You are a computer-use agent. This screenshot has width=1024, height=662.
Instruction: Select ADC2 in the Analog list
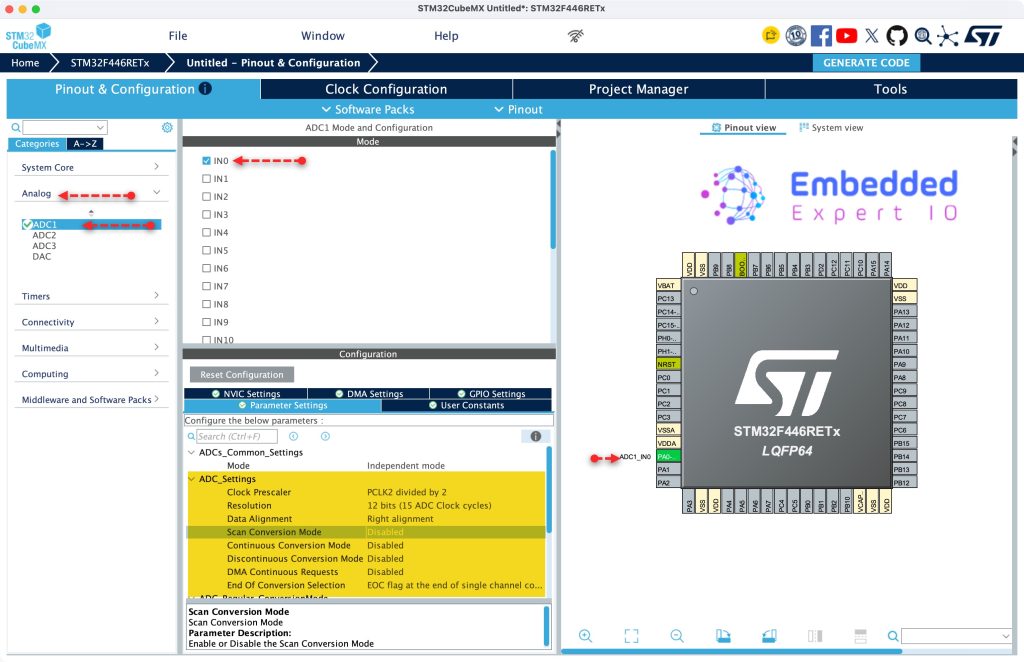coord(44,235)
